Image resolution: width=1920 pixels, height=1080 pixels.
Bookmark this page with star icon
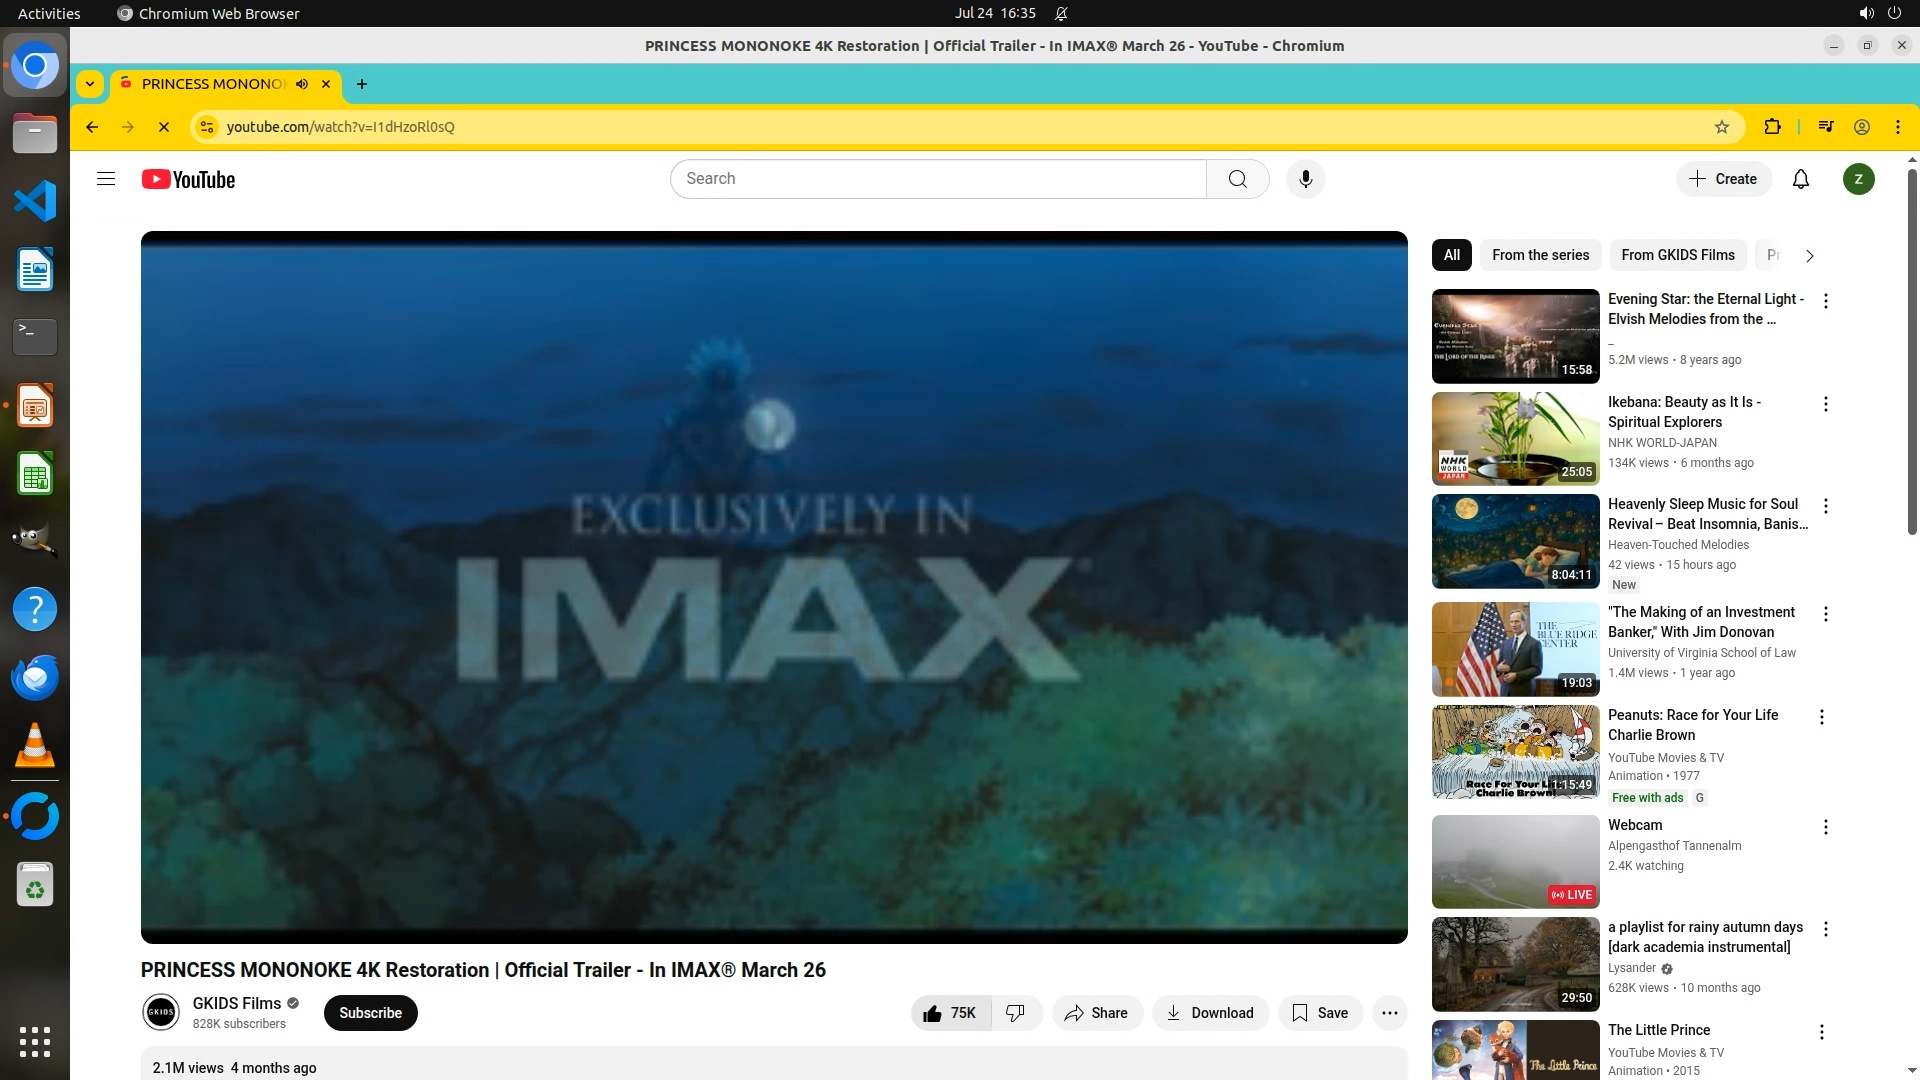(1721, 127)
